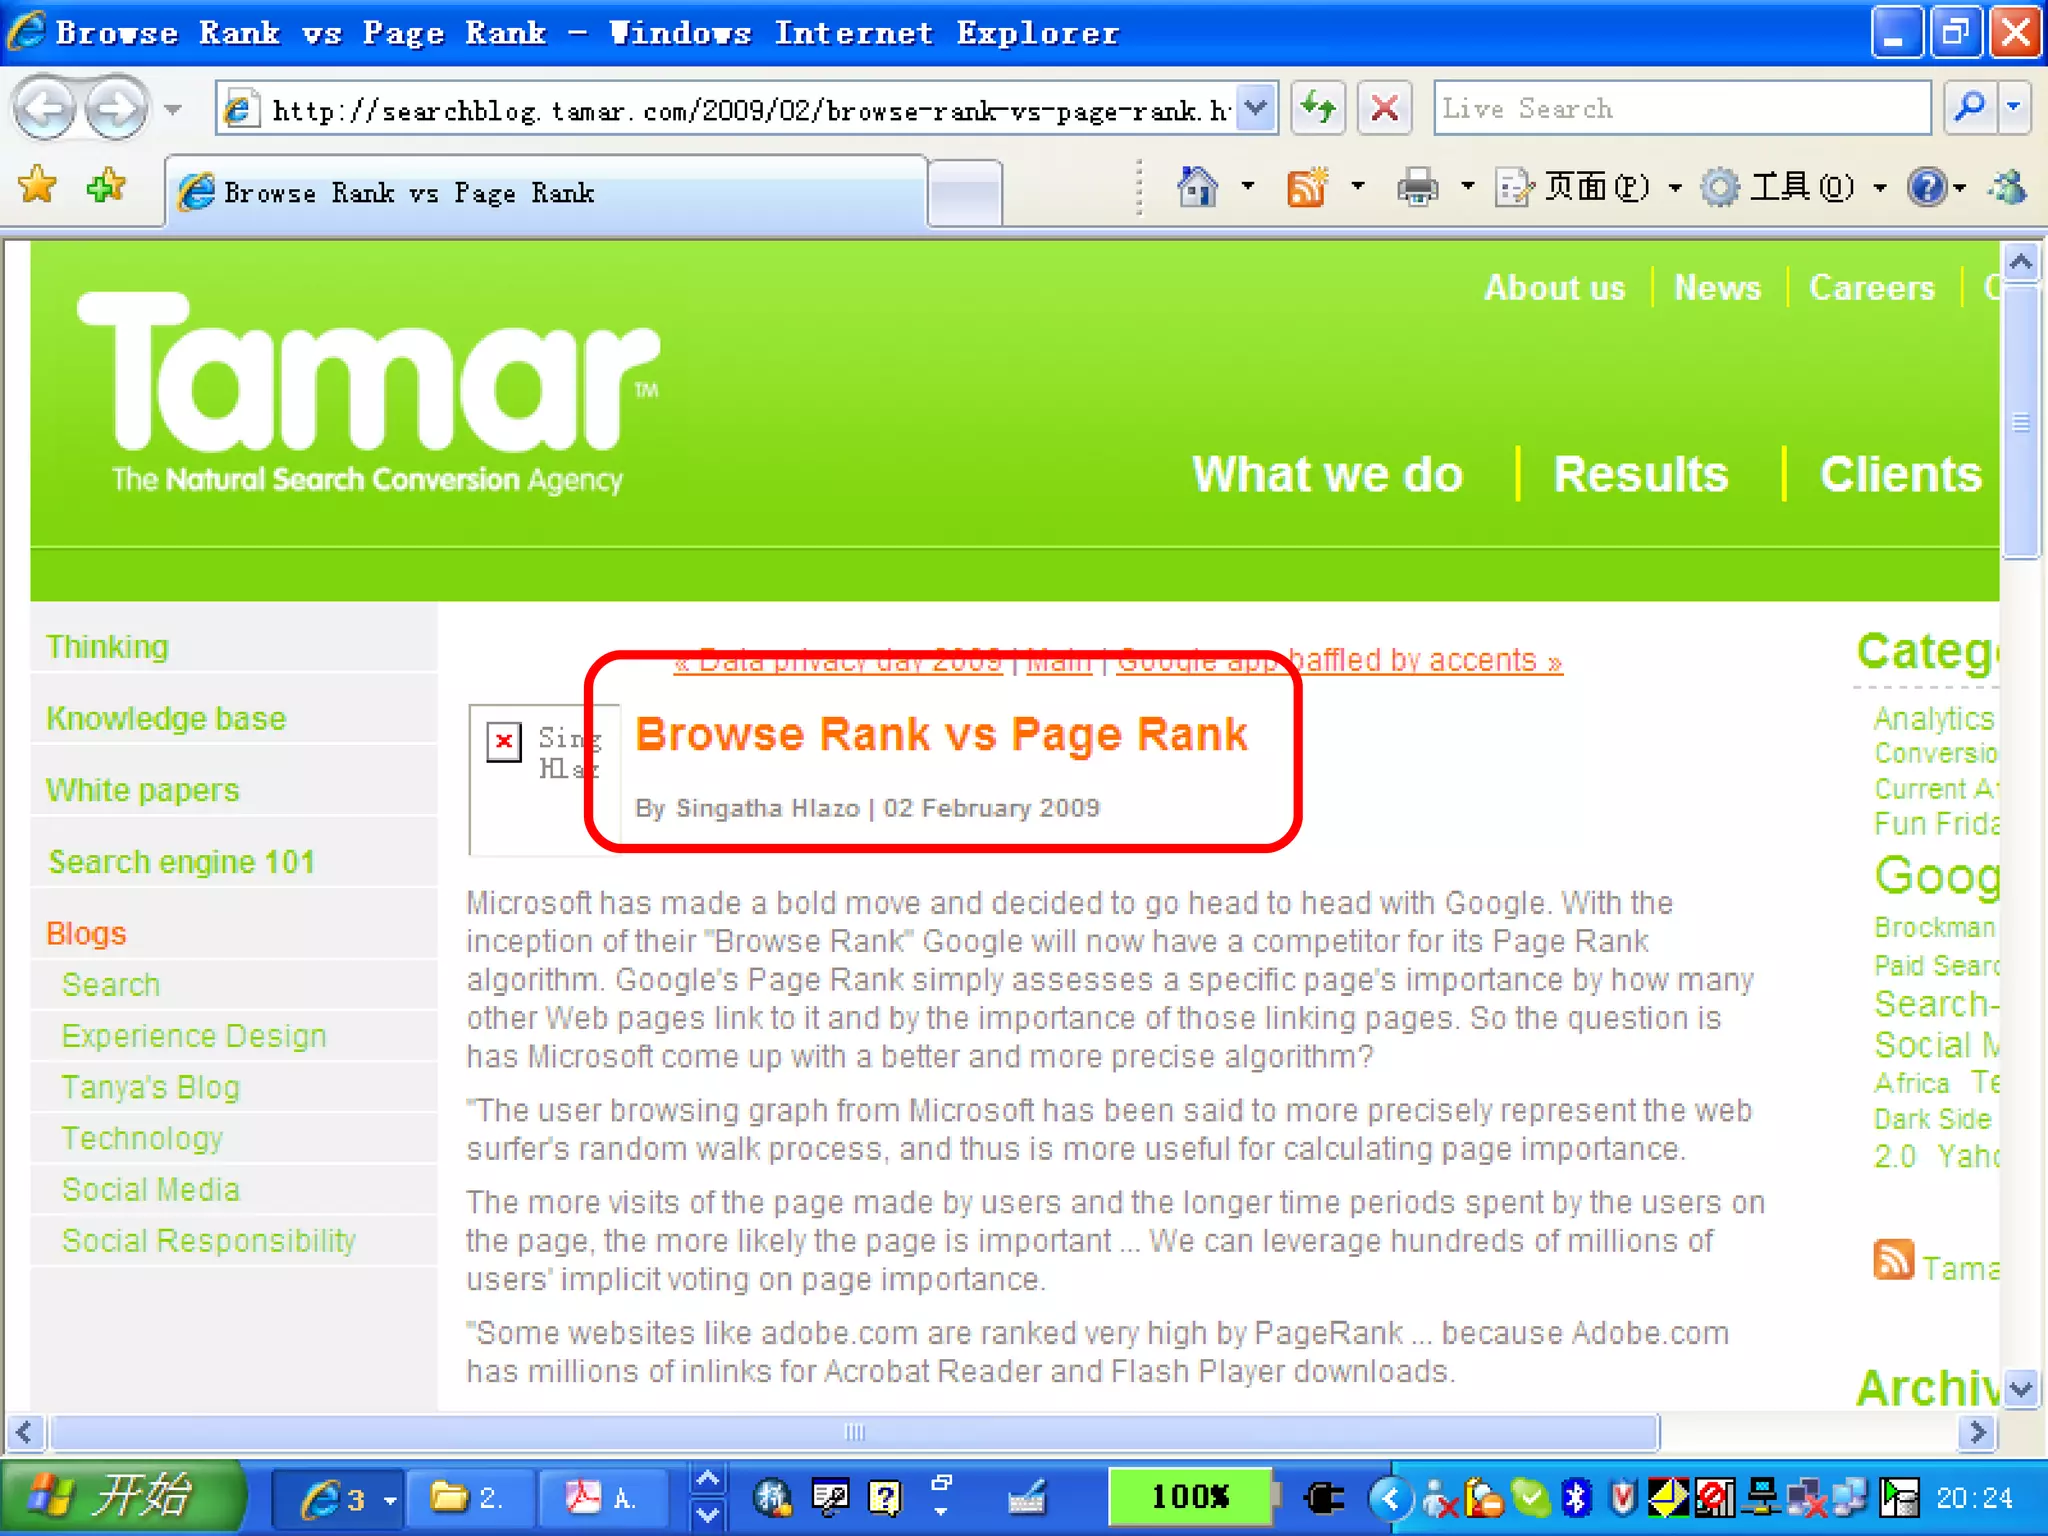Click the Home page icon

pyautogui.click(x=1197, y=187)
